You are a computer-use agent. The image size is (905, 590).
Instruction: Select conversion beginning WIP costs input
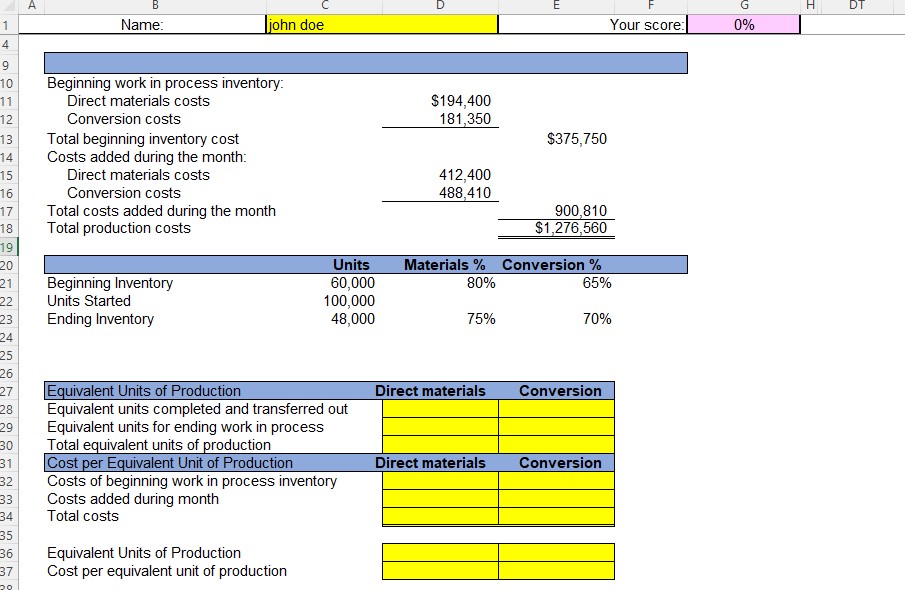[x=556, y=481]
